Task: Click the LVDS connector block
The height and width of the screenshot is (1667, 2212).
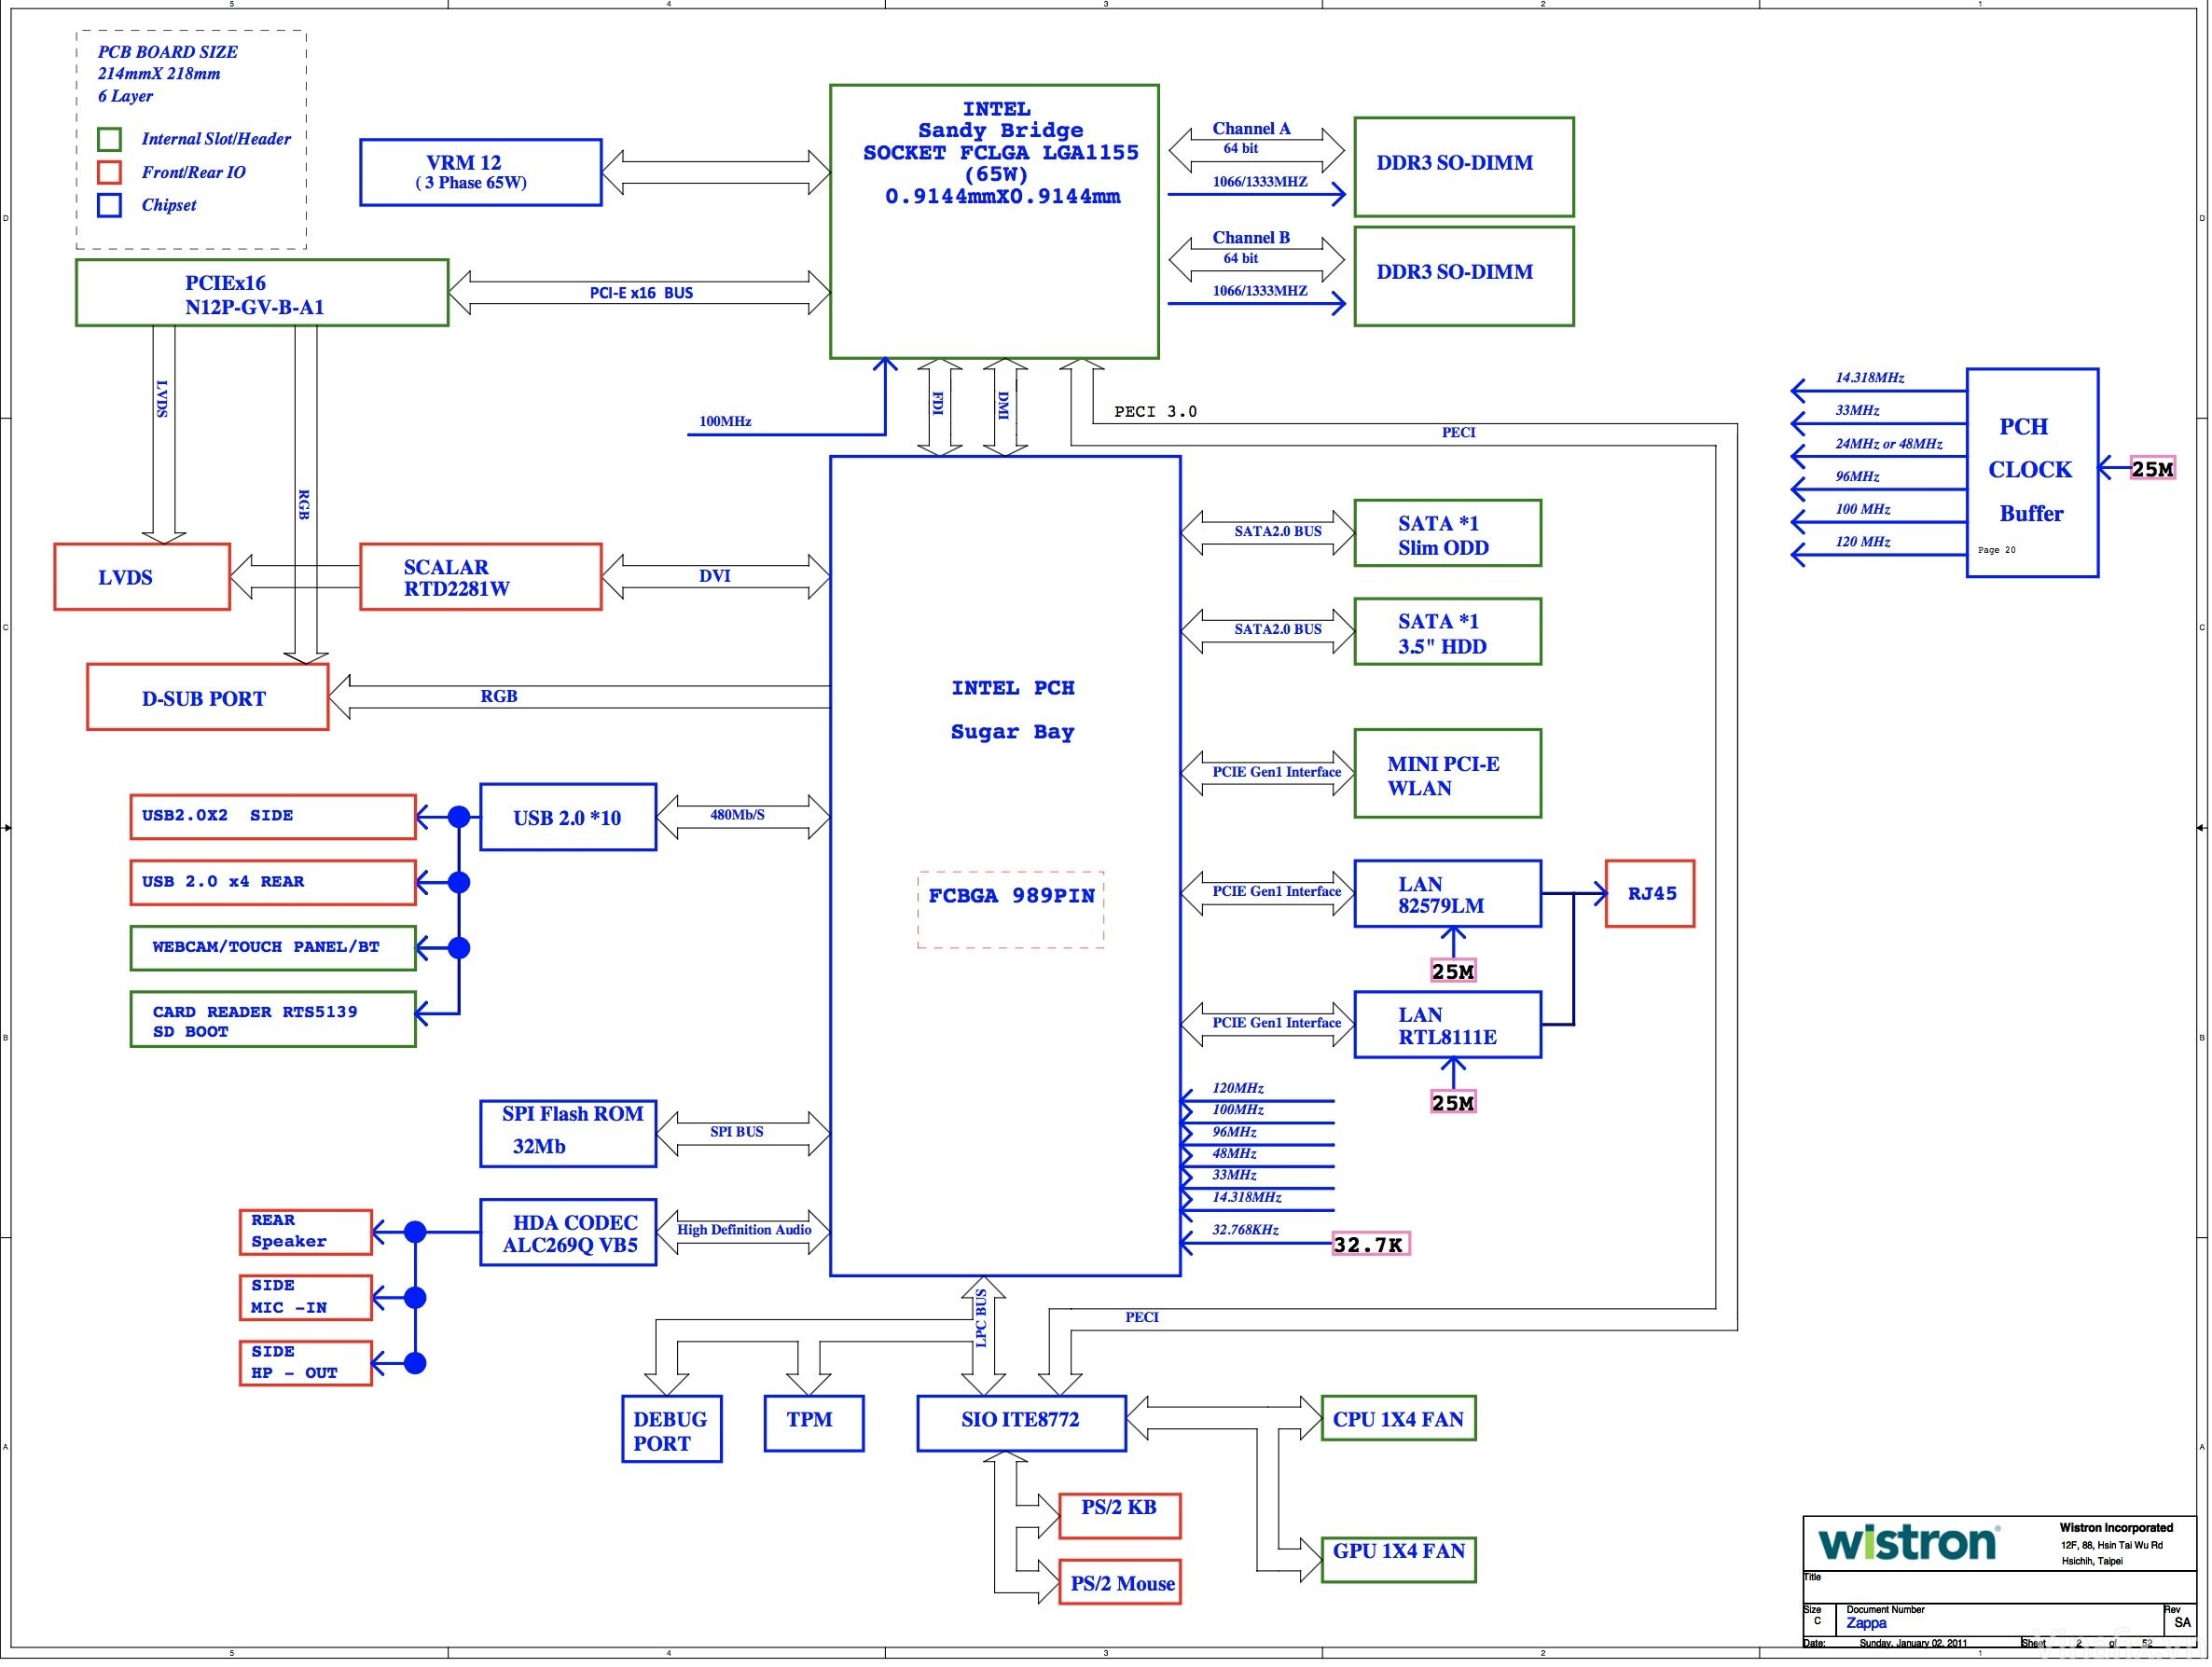Action: pos(142,577)
